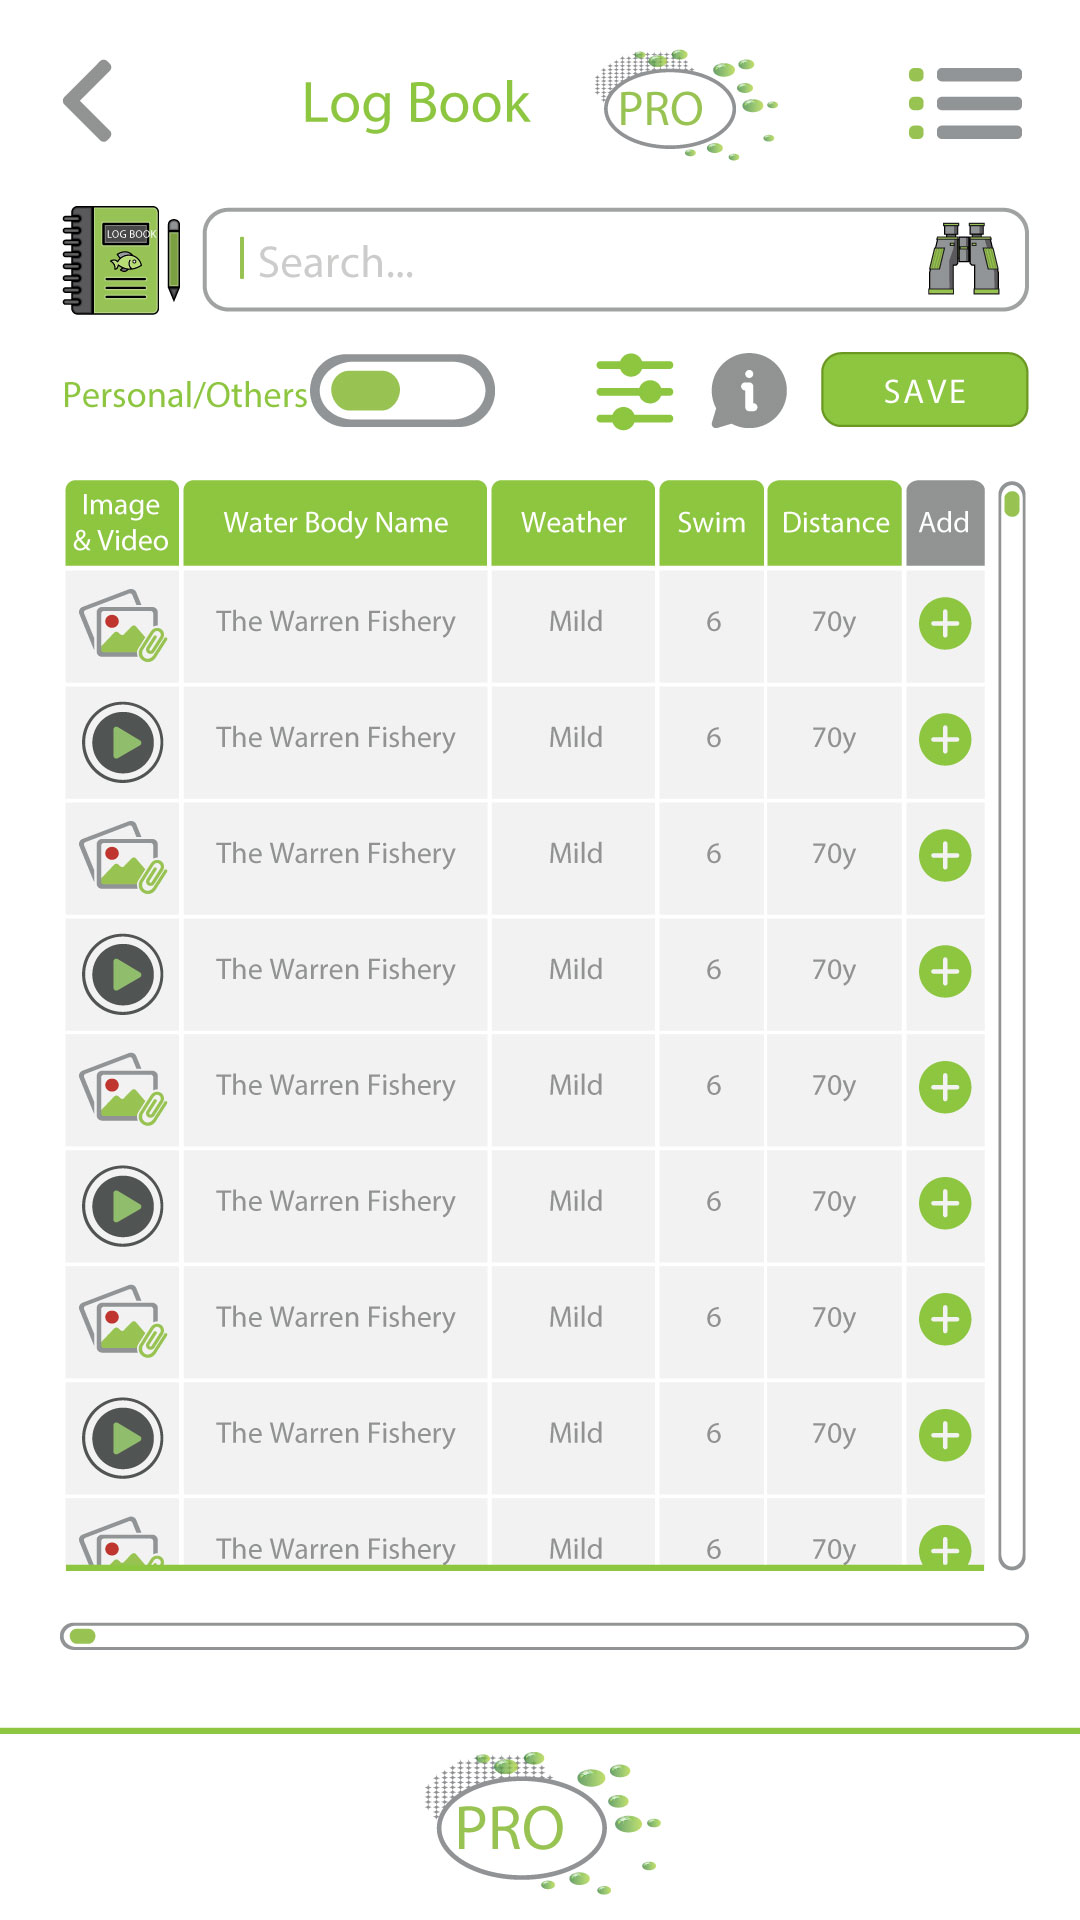
Task: Click the horizontal scroll slider handle
Action: click(83, 1636)
